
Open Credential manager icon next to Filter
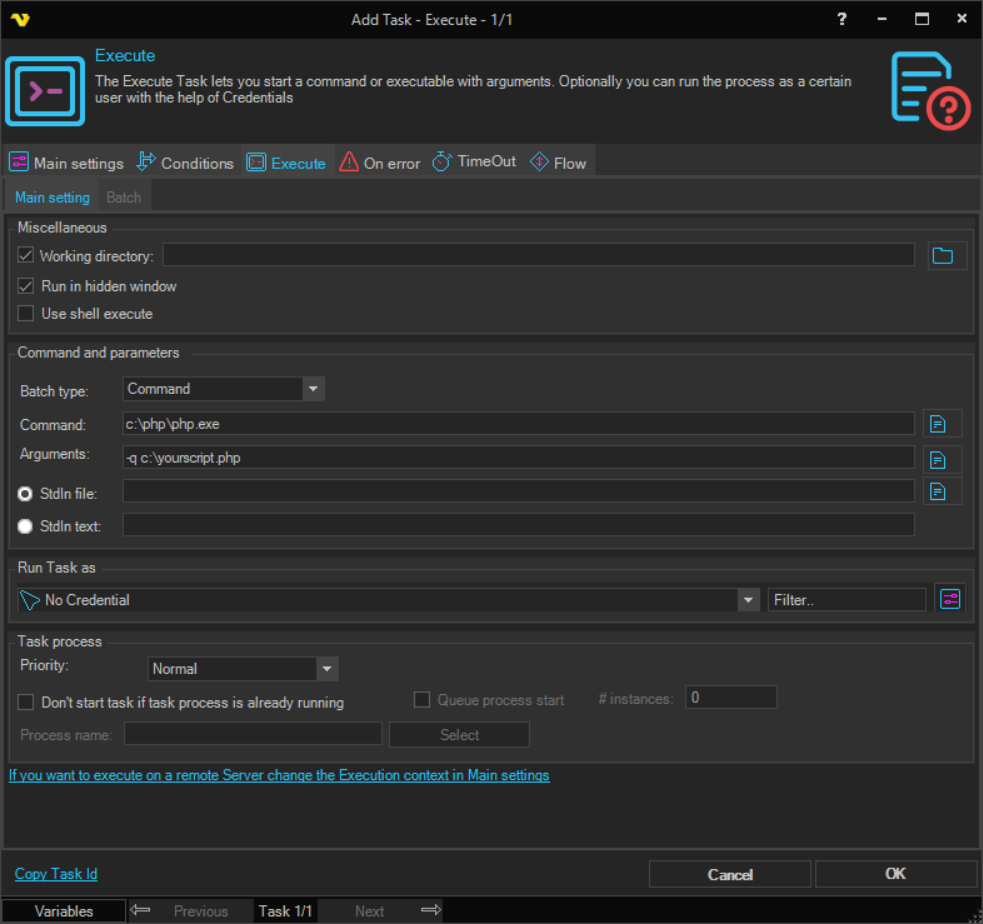pyautogui.click(x=948, y=597)
